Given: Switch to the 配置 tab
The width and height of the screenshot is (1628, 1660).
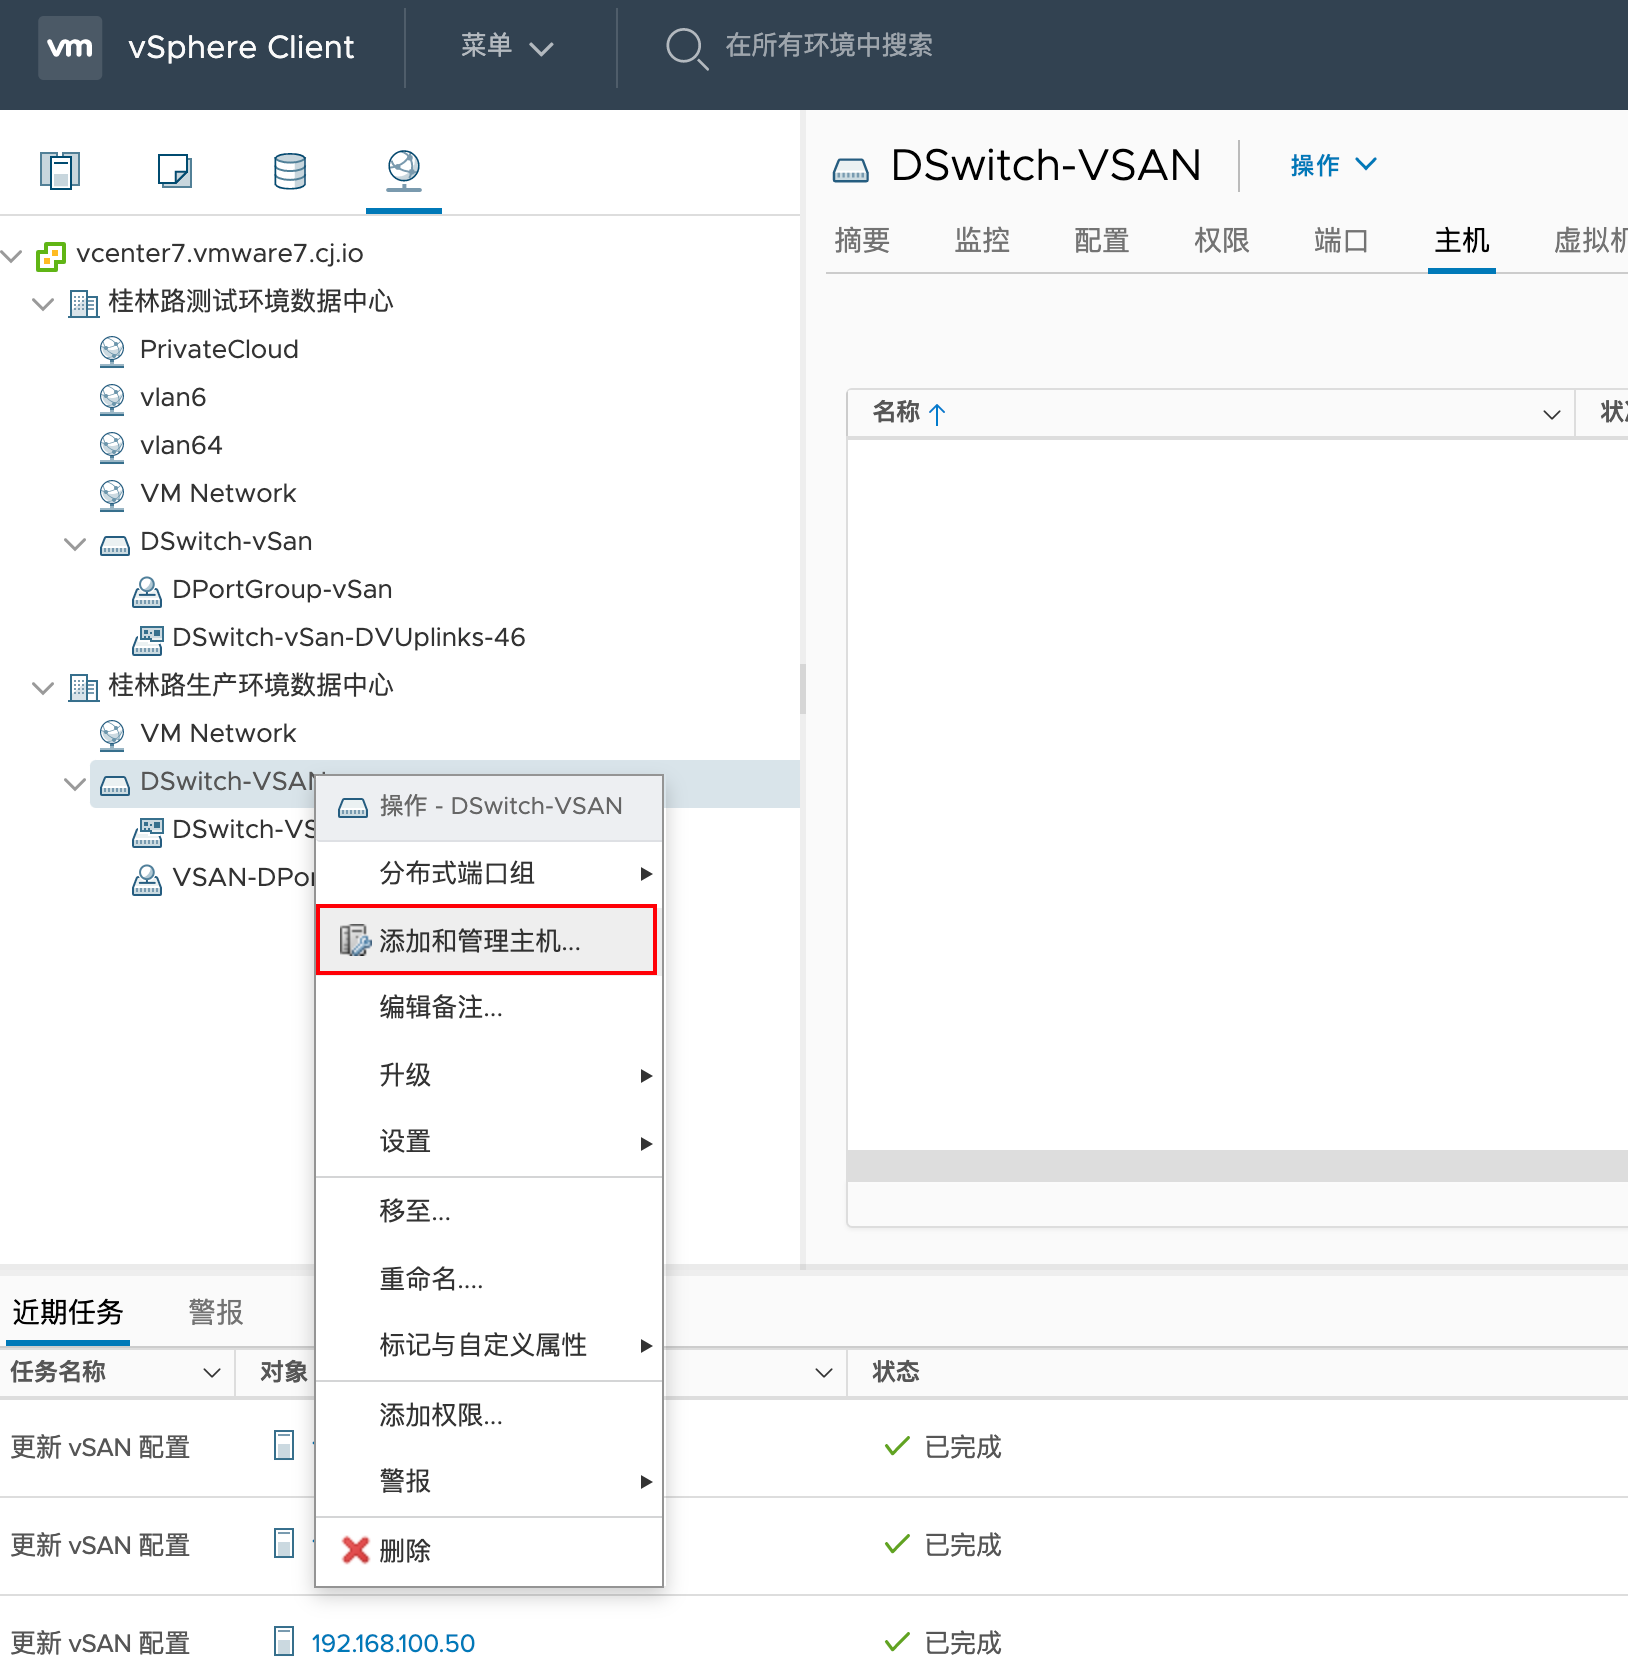Looking at the screenshot, I should (1102, 240).
